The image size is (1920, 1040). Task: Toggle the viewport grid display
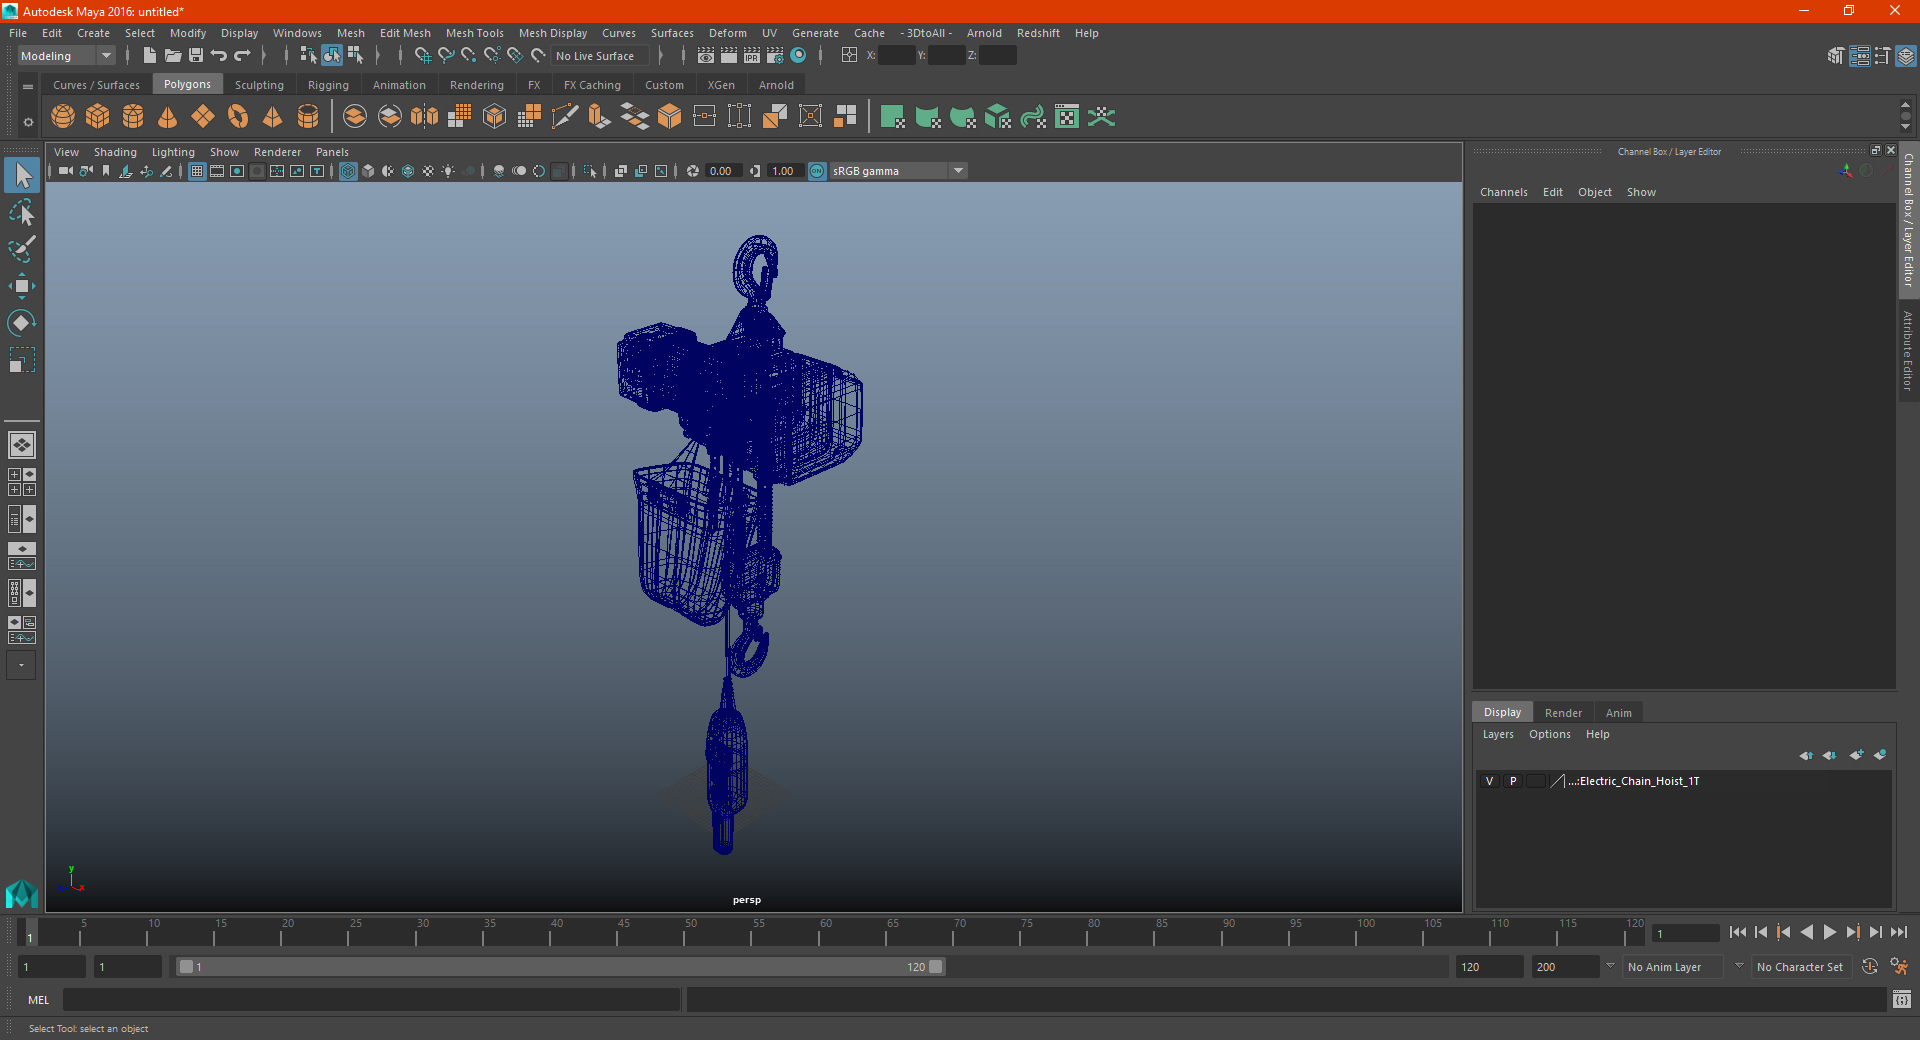197,171
